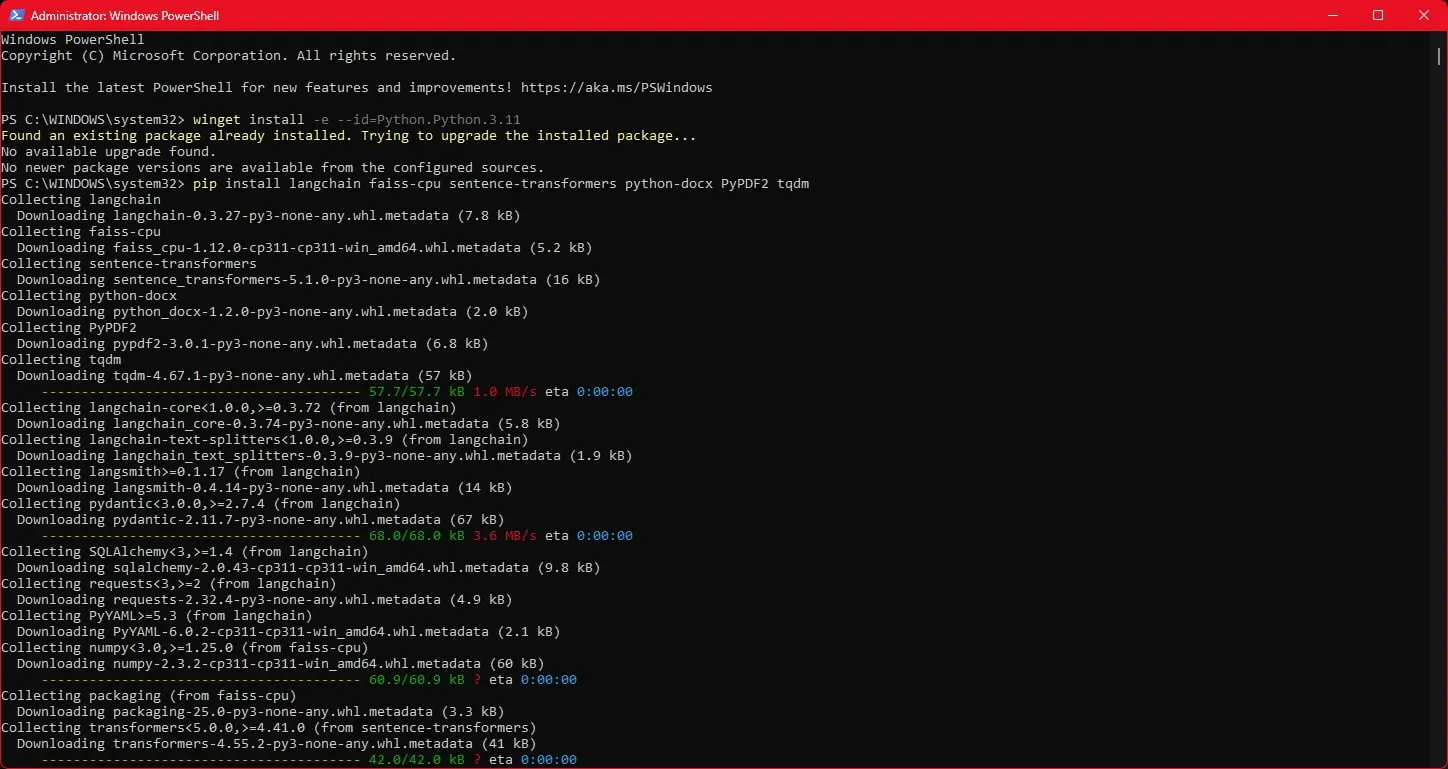Click 'Collecting langchain-text-splitters' line
Screen dimensions: 1448x769
click(265, 440)
